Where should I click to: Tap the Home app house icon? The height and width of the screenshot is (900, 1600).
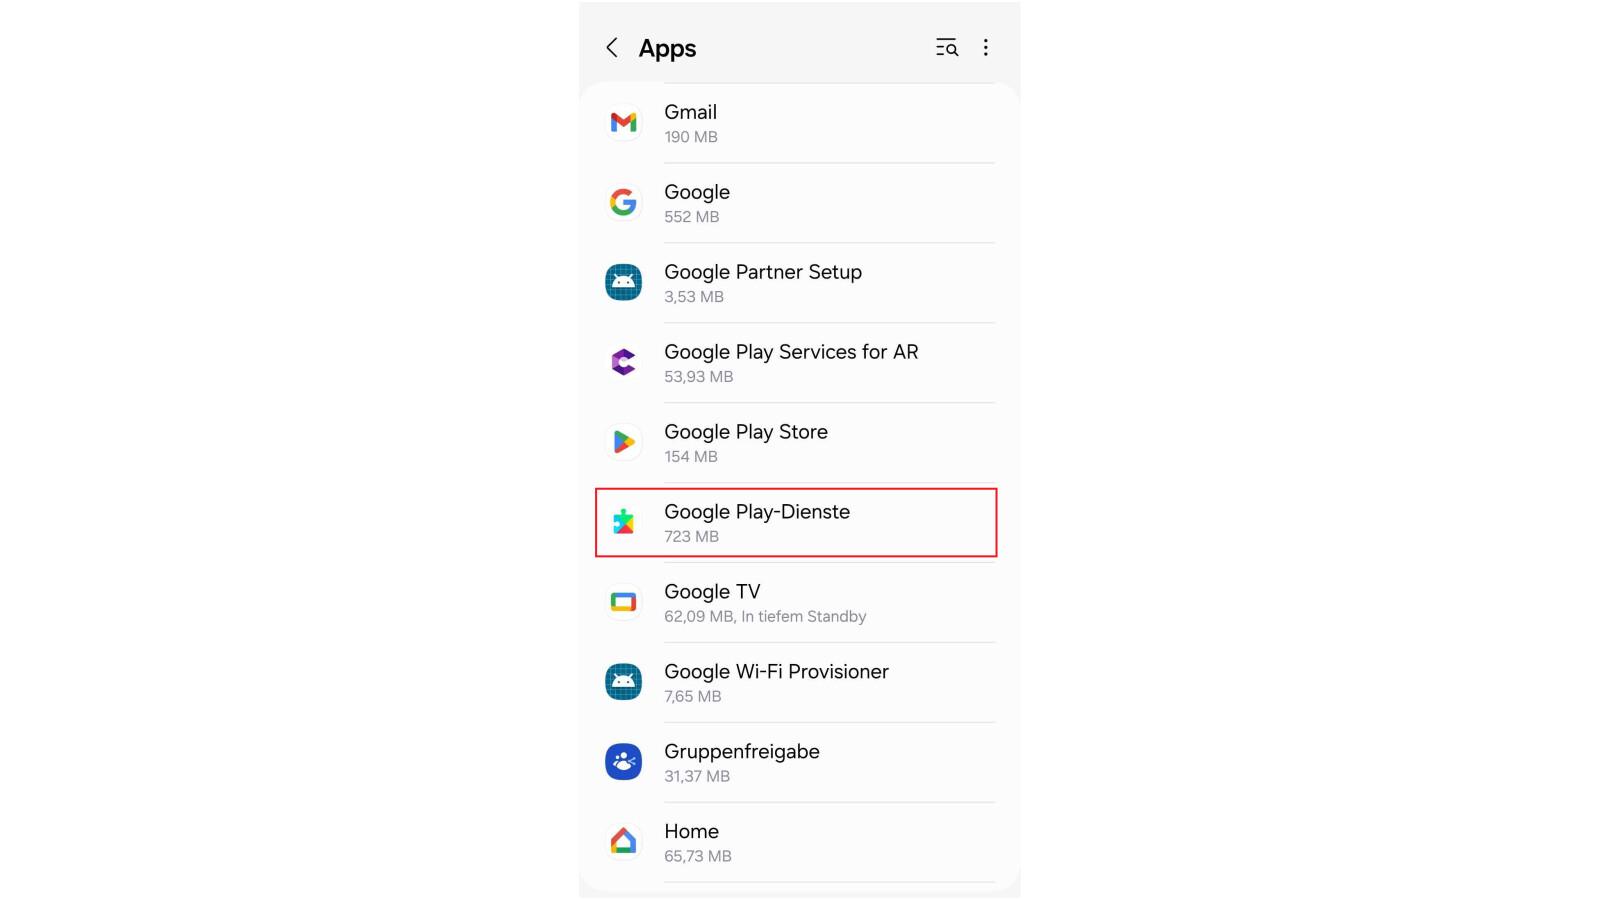click(x=624, y=842)
